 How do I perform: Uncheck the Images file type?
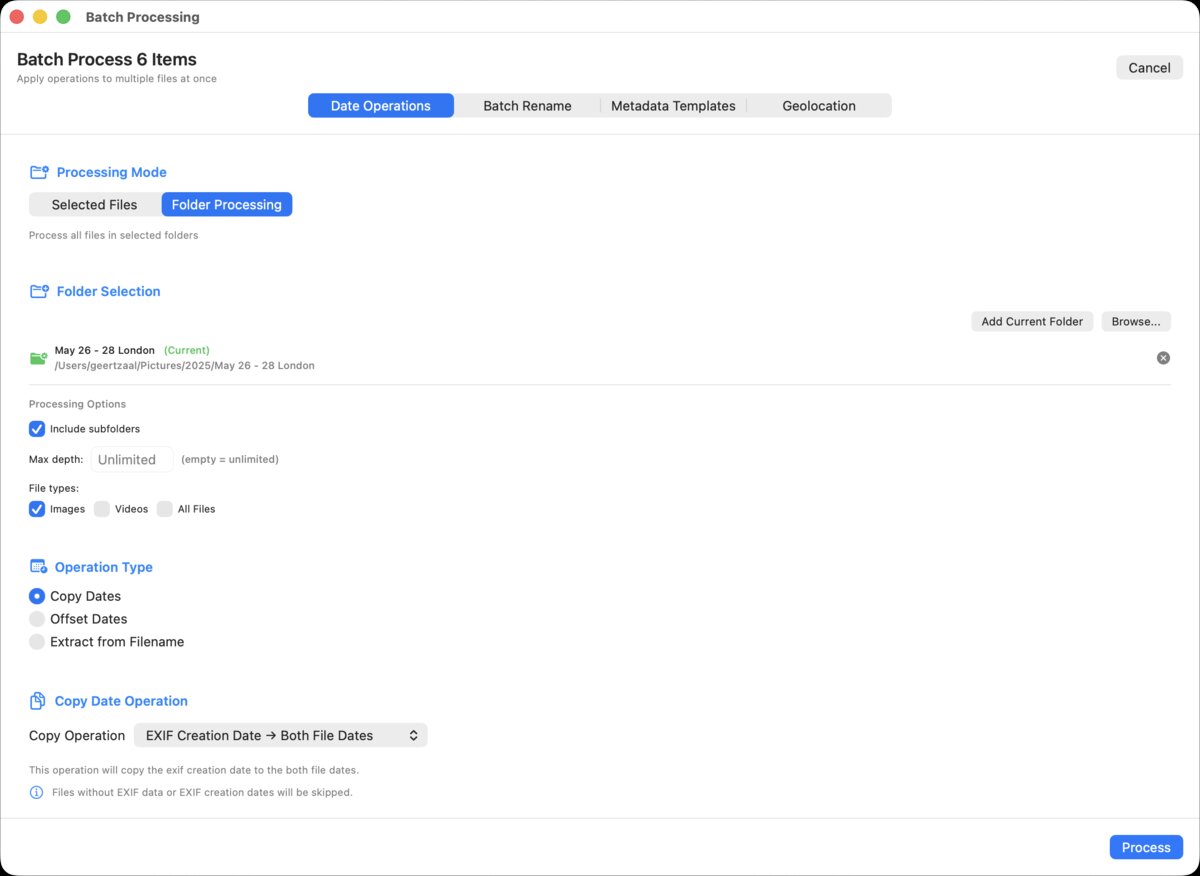coord(37,509)
